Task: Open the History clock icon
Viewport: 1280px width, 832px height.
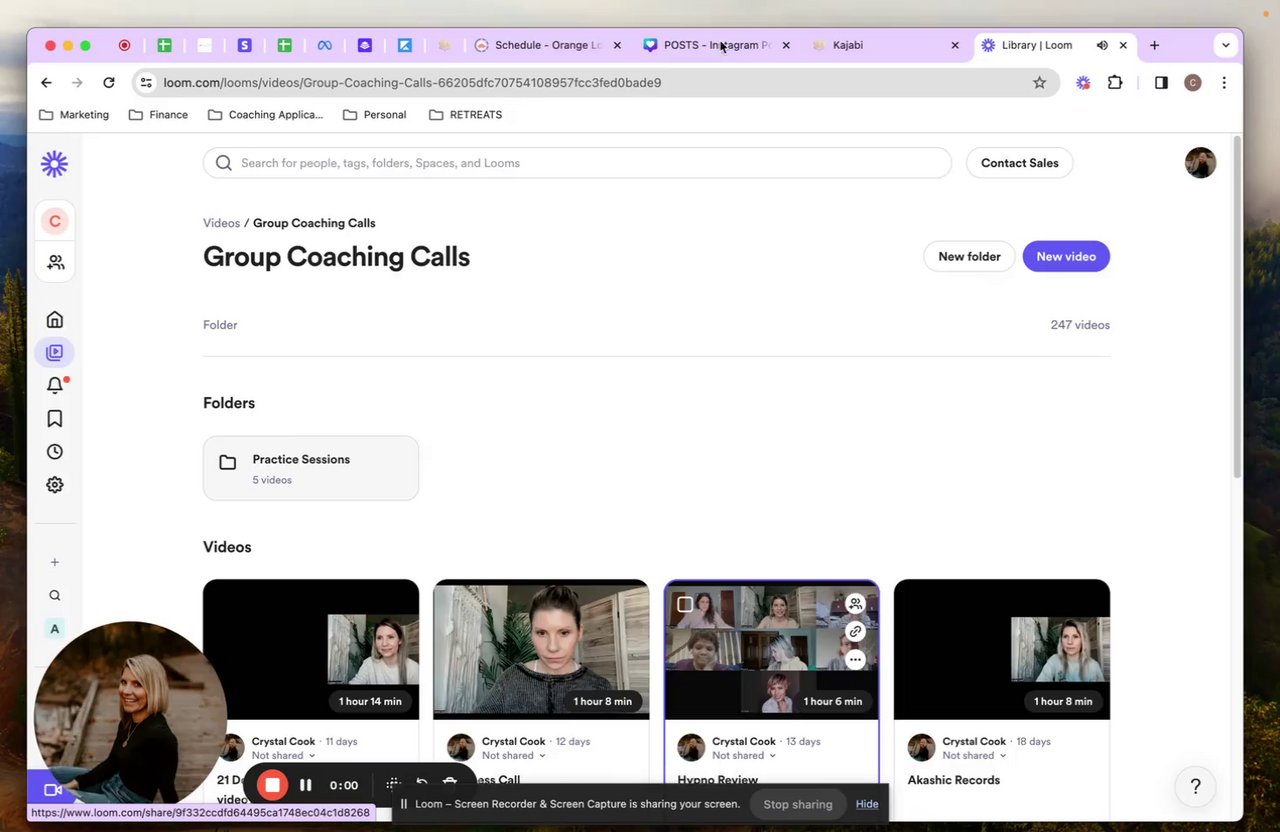Action: (55, 452)
